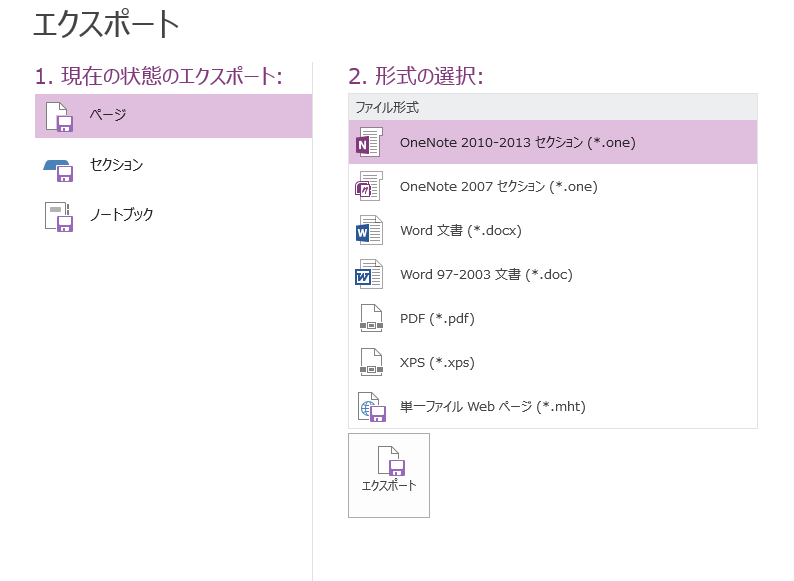Choose Word 文書 (*.docx) format
The width and height of the screenshot is (794, 581).
point(553,230)
